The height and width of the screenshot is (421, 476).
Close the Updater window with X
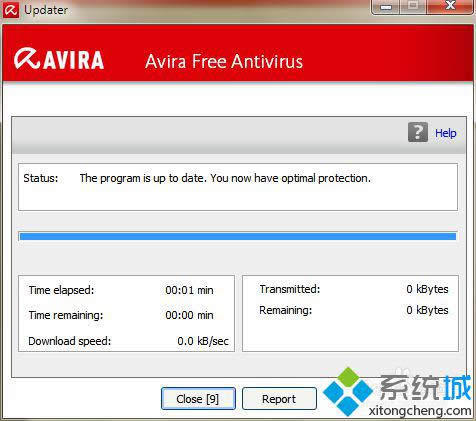click(450, 6)
